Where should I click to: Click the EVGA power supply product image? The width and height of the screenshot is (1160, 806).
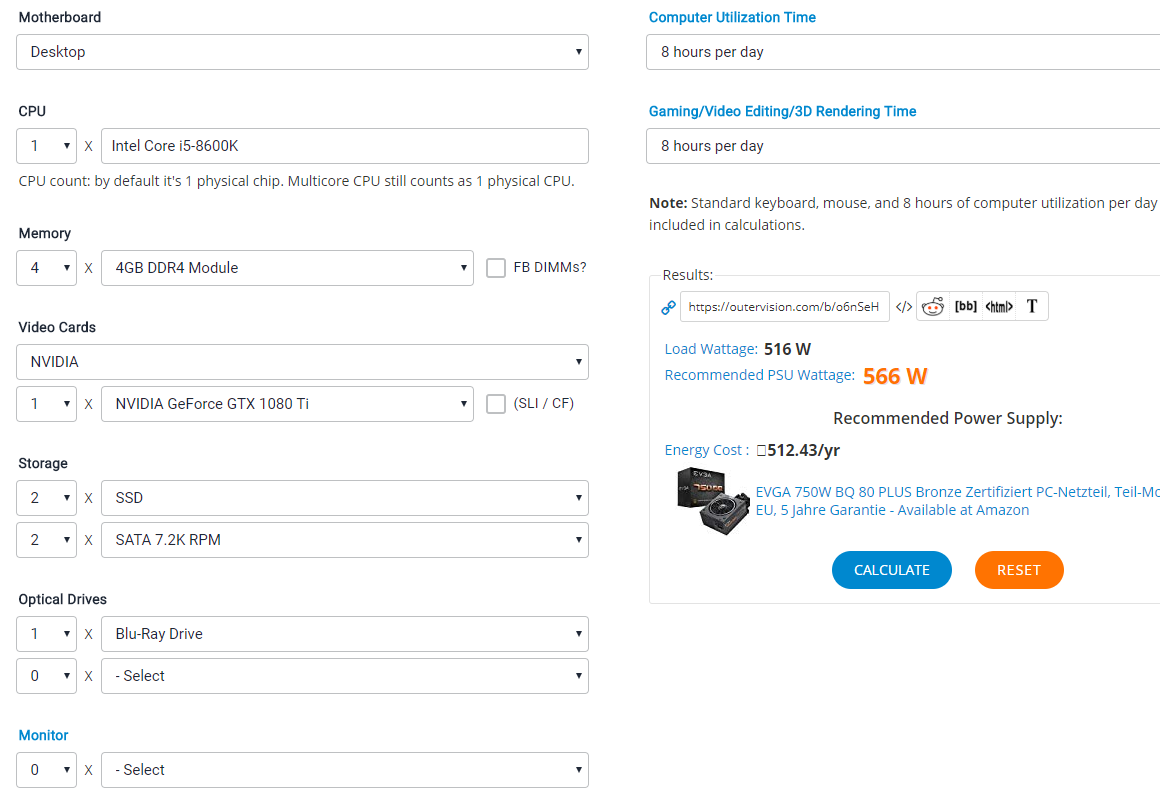tap(712, 501)
